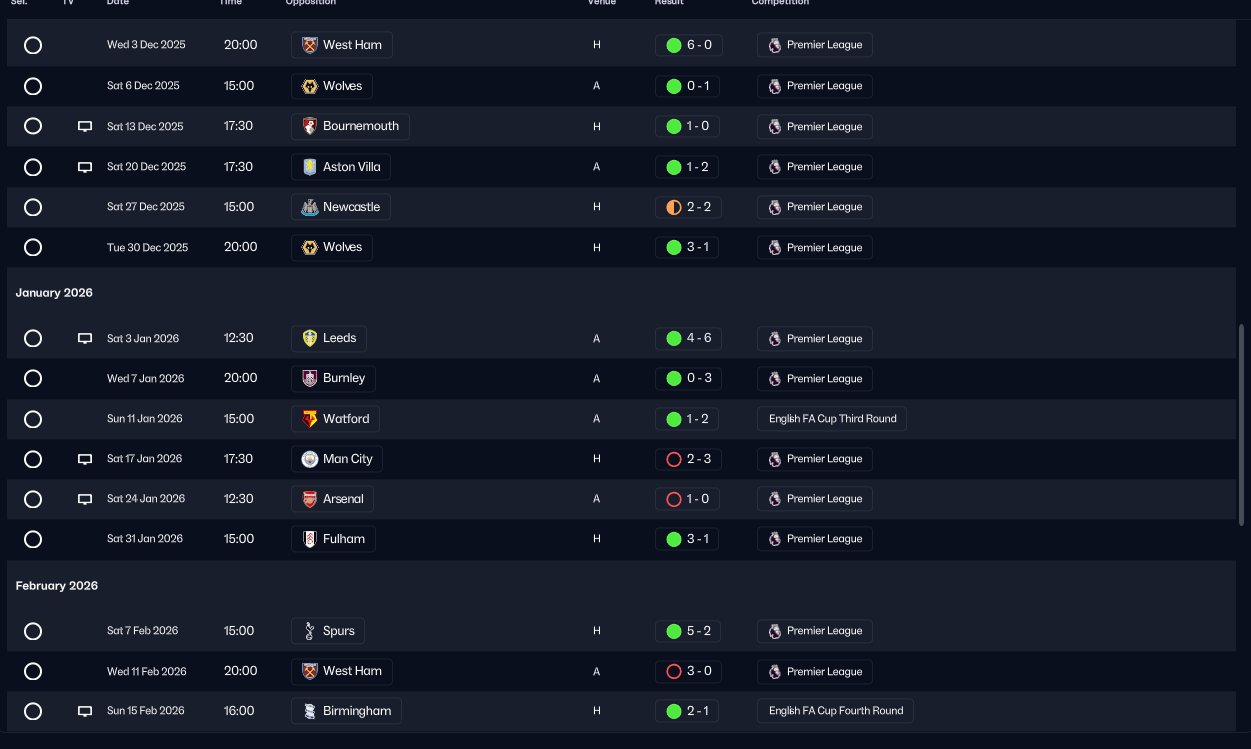Select the Burnley match row circle
Screen dimensions: 1251x749
pos(33,379)
